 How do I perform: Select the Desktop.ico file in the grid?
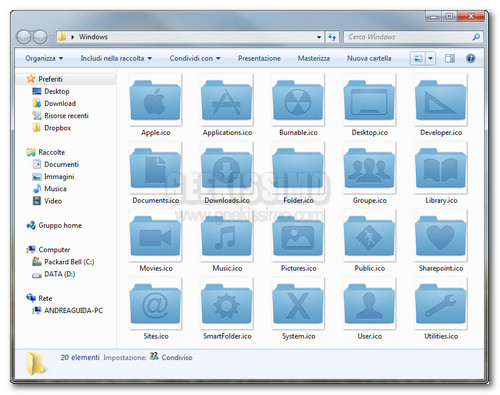(x=369, y=100)
